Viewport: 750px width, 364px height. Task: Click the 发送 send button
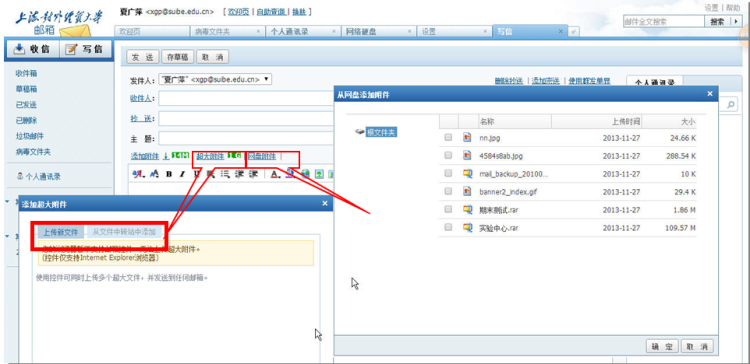pyautogui.click(x=143, y=57)
